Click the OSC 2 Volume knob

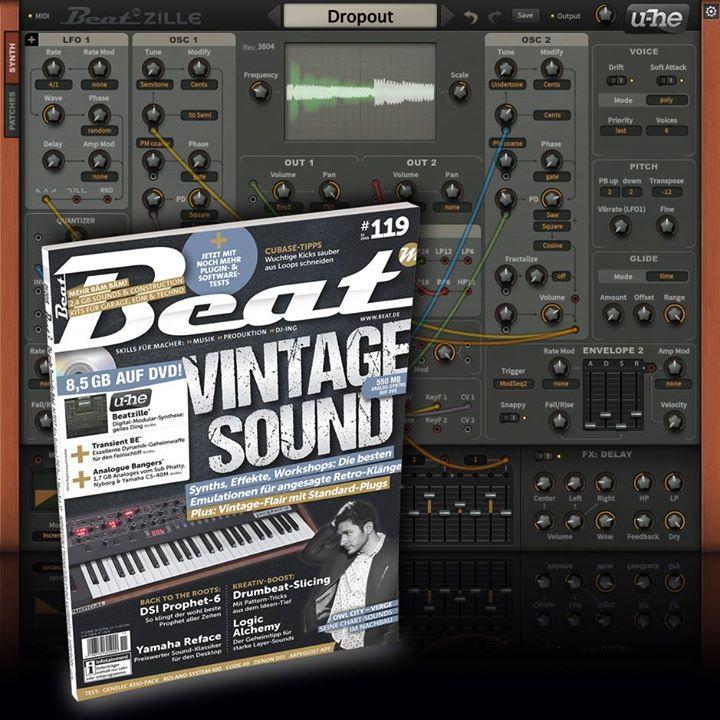coord(551,314)
